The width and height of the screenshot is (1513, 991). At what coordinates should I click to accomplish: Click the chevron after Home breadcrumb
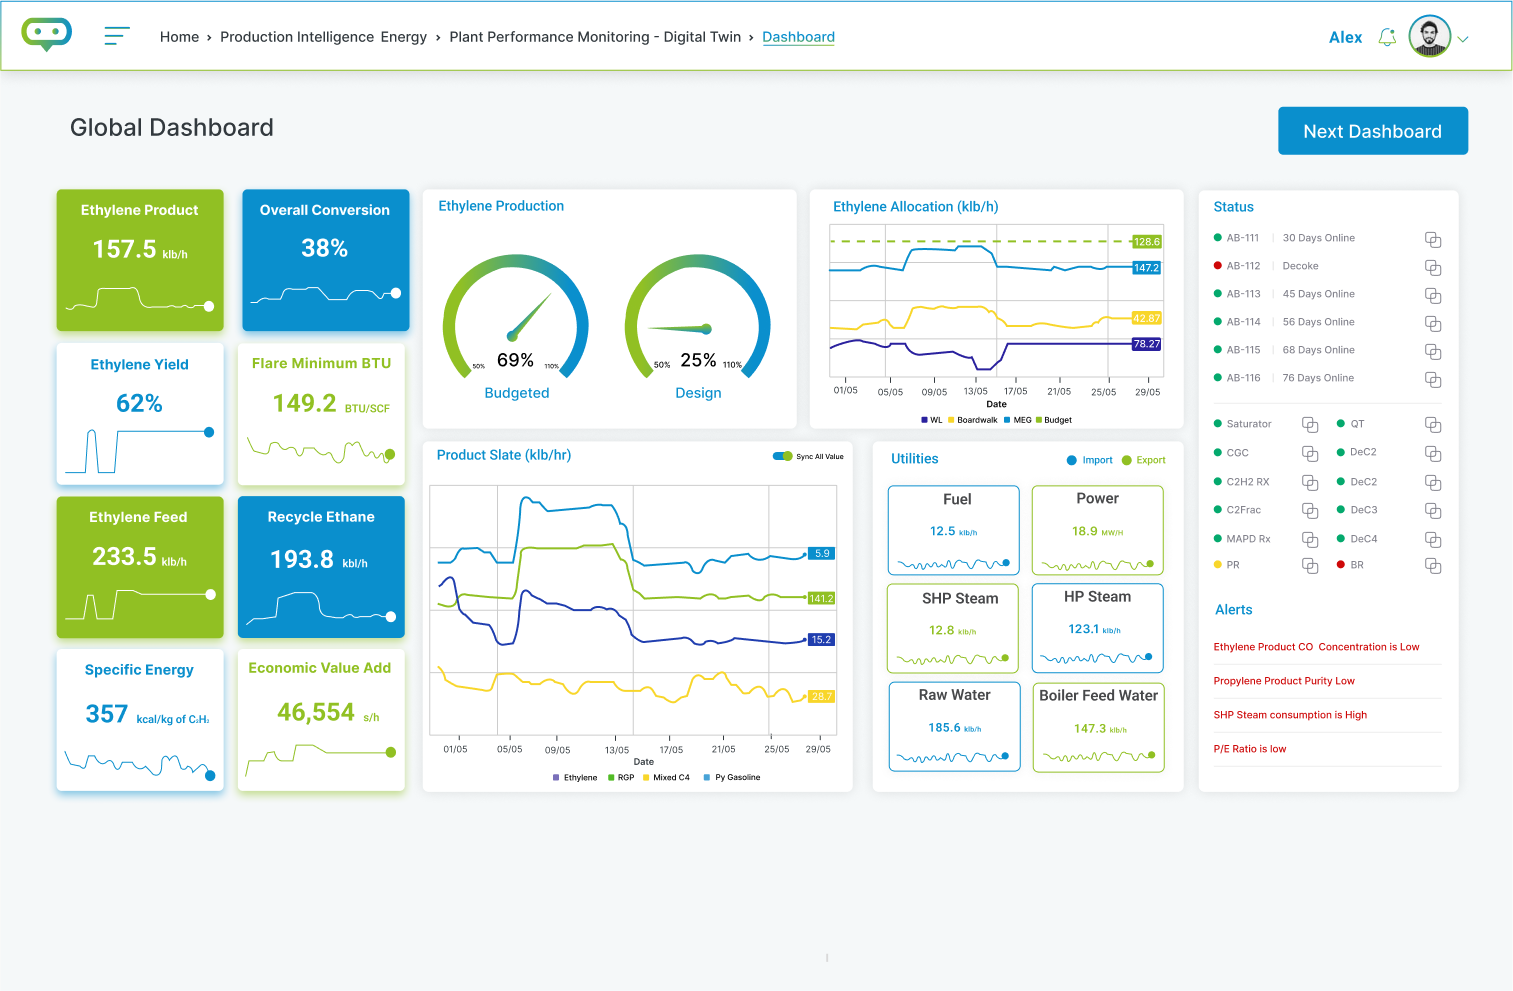pos(208,37)
